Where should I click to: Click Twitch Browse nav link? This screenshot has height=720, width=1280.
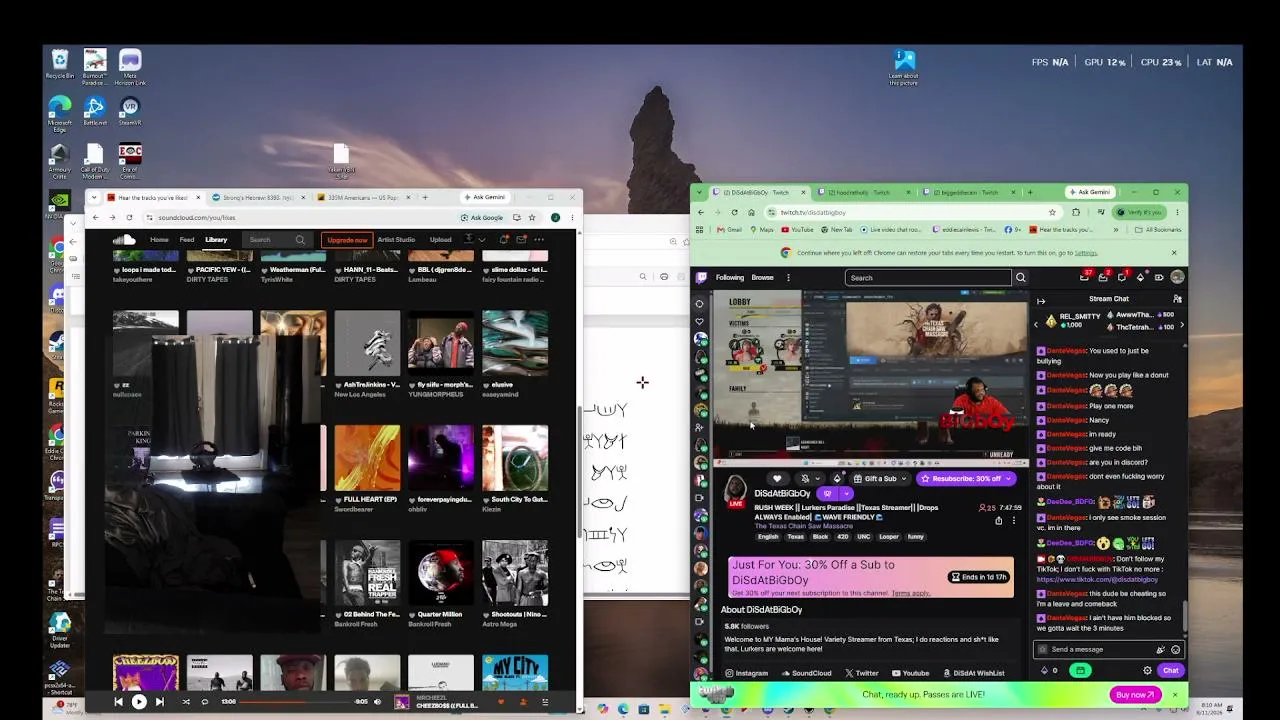763,277
